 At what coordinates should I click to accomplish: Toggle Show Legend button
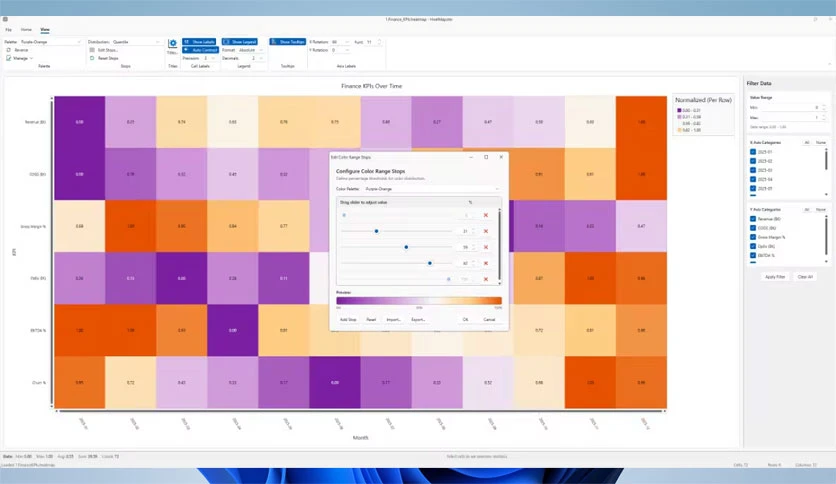click(240, 42)
